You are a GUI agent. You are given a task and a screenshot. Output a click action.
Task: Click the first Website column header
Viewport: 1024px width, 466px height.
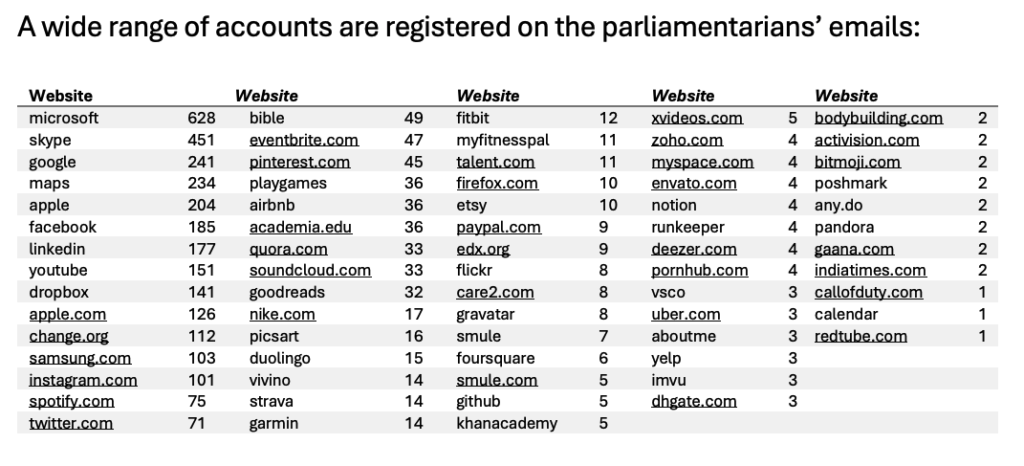click(61, 96)
